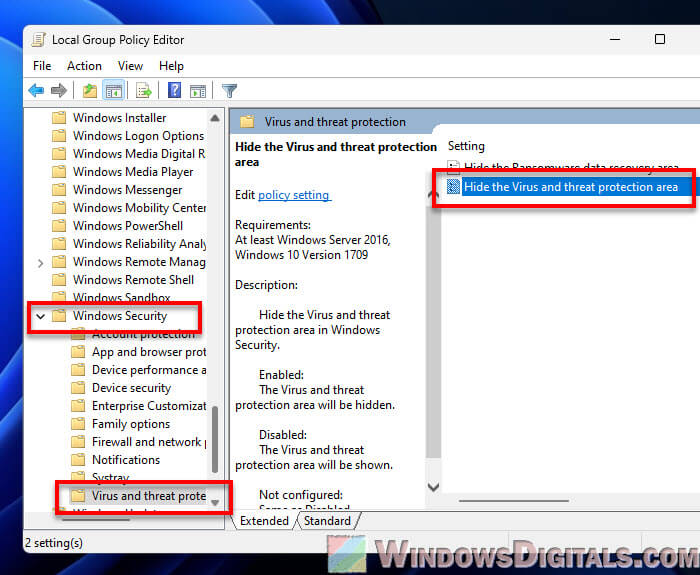Toggle the Show/Hide Action Pane icon

pyautogui.click(x=198, y=91)
